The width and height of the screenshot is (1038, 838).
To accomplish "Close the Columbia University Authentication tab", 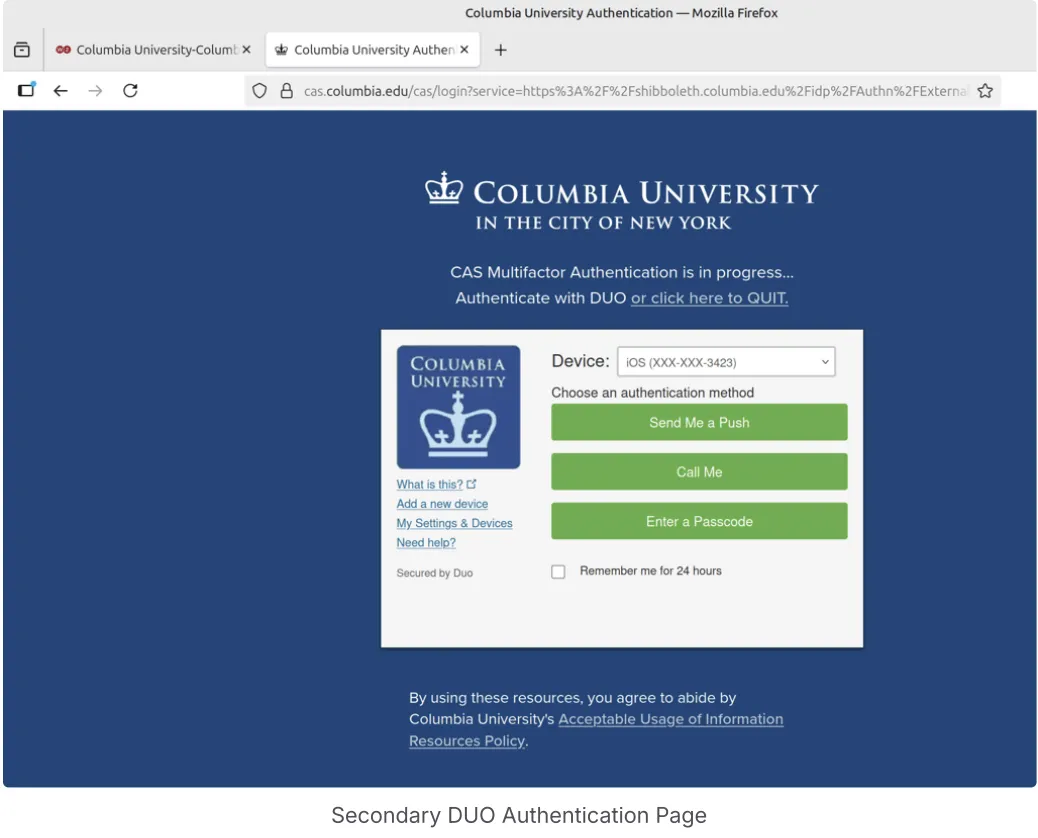I will coord(464,50).
